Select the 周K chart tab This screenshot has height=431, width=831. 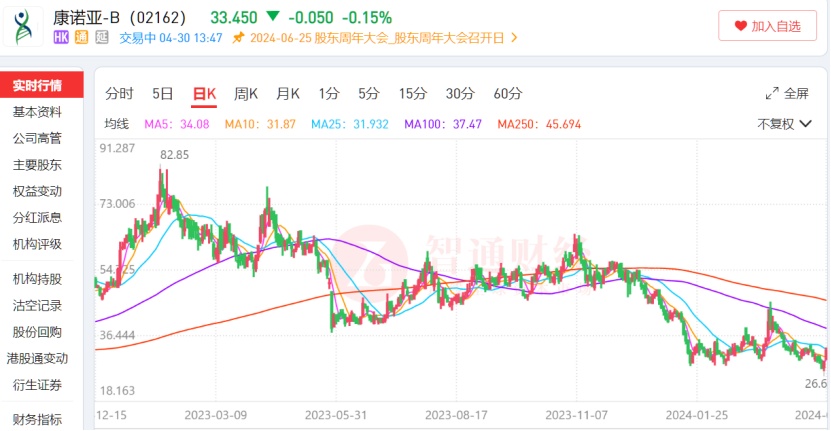[x=246, y=94]
